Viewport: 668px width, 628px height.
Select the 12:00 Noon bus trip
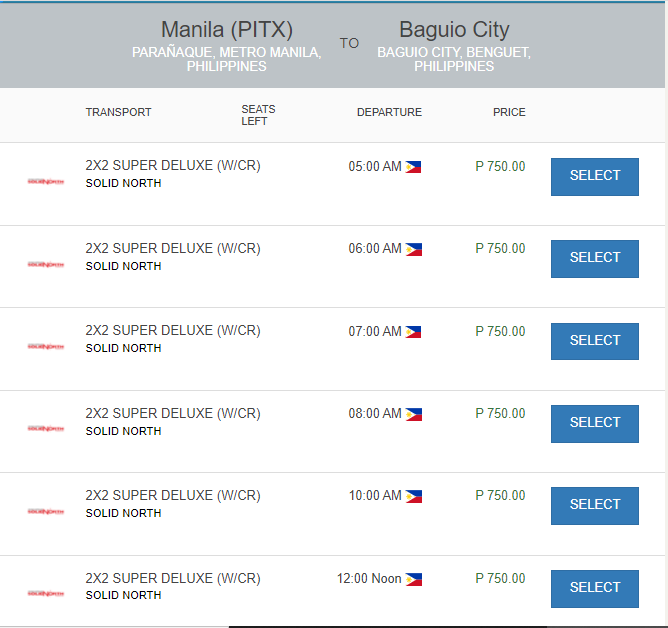594,588
